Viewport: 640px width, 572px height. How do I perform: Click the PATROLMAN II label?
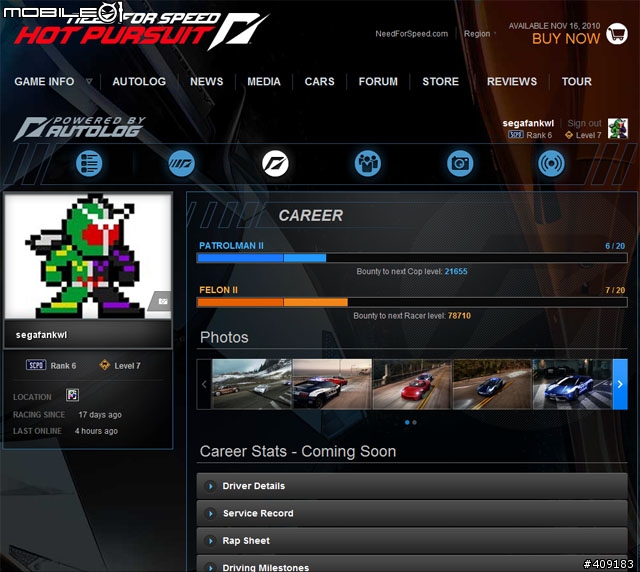click(231, 245)
